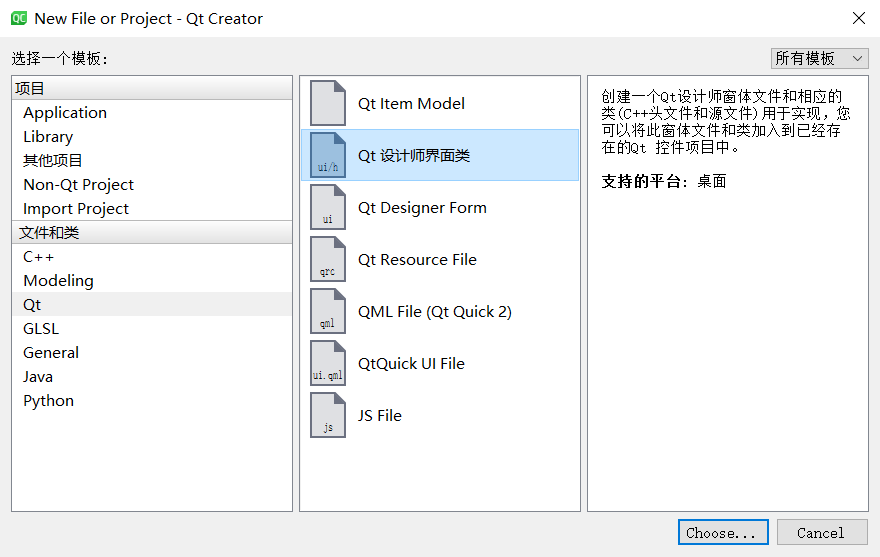Viewport: 880px width, 557px height.
Task: Click the 项目 section header
Action: tap(152, 88)
